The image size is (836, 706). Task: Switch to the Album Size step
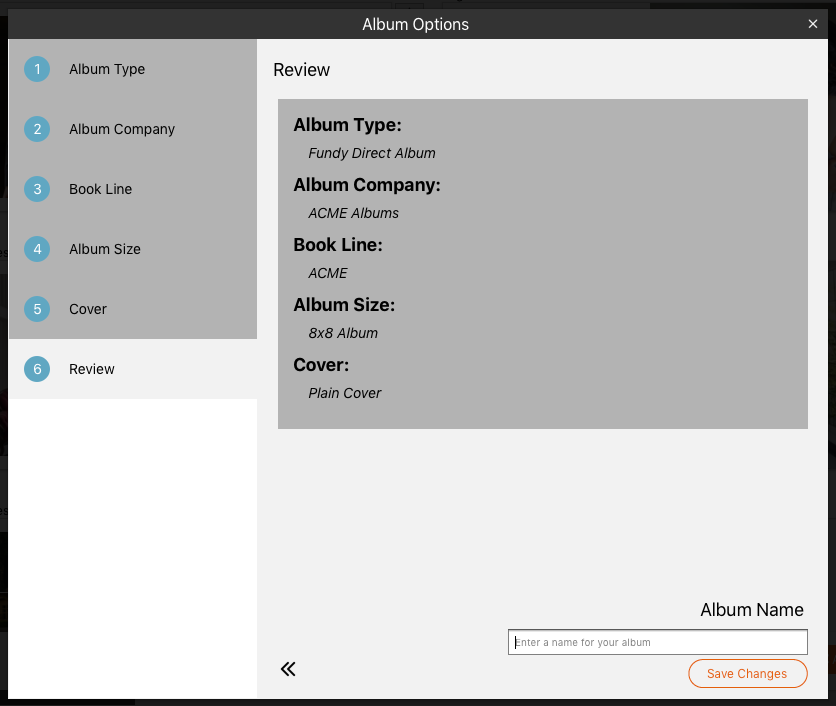tap(133, 249)
